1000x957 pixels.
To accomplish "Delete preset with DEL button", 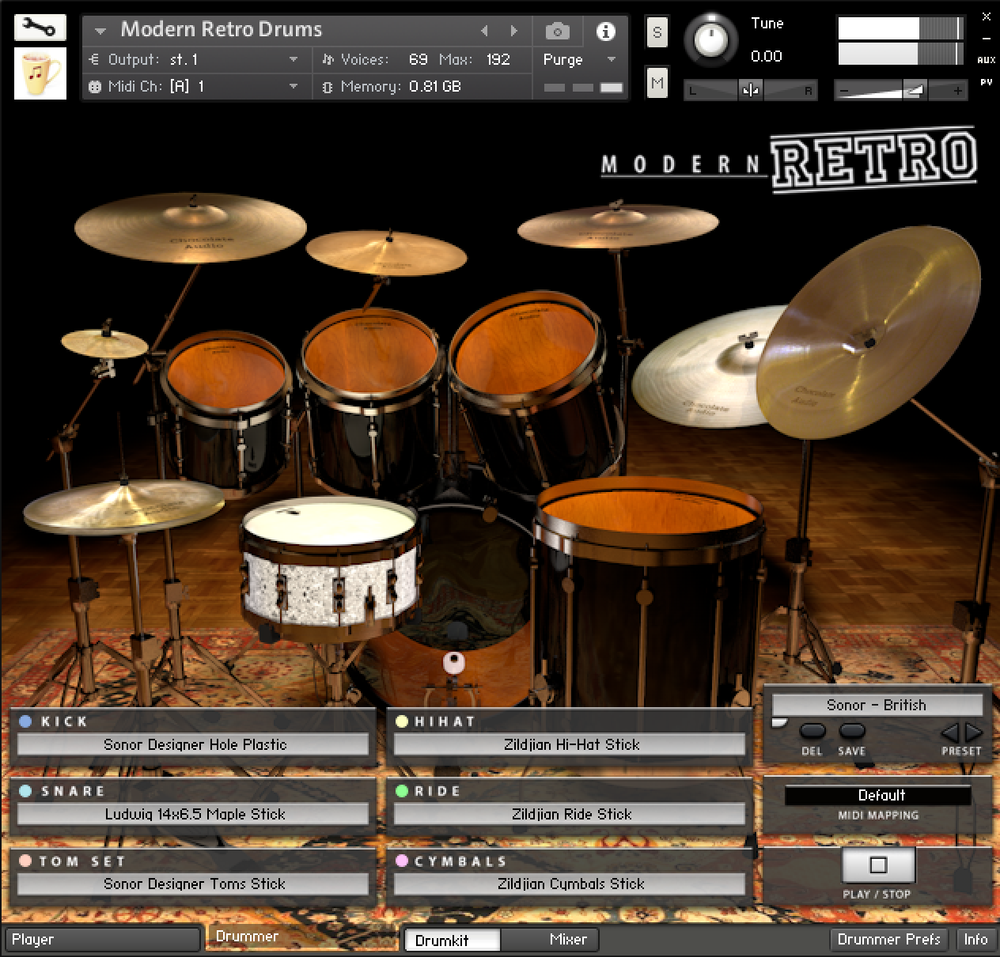I will [812, 731].
